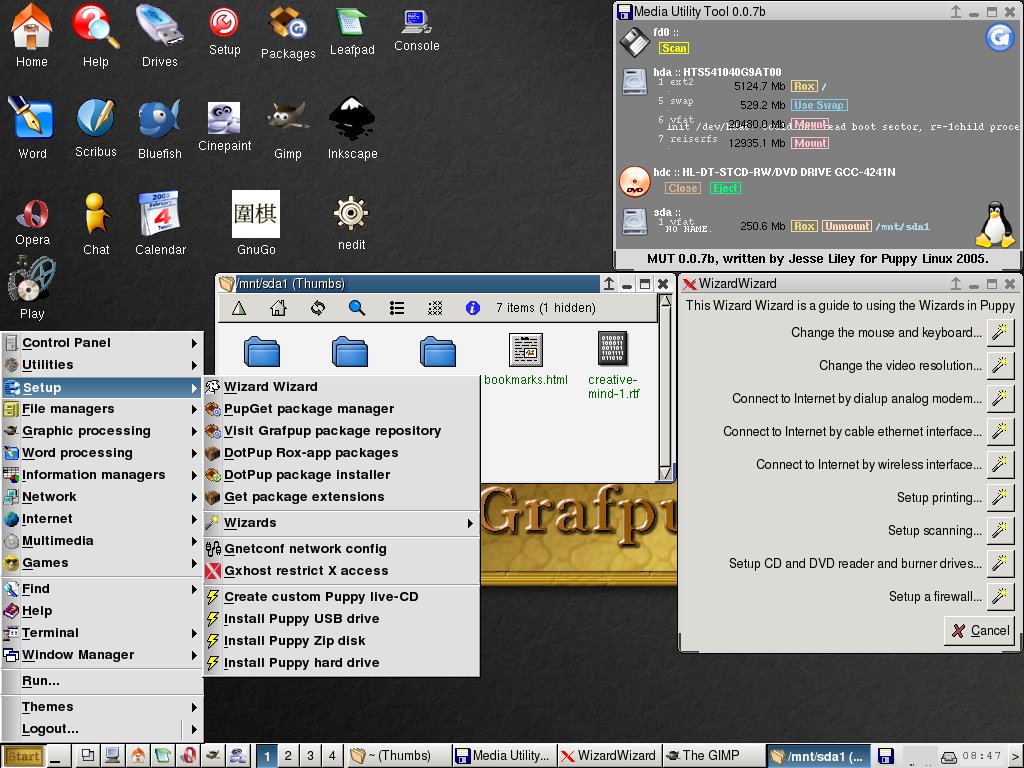This screenshot has width=1024, height=768.
Task: Switch to virtual desktop 3
Action: (310, 756)
